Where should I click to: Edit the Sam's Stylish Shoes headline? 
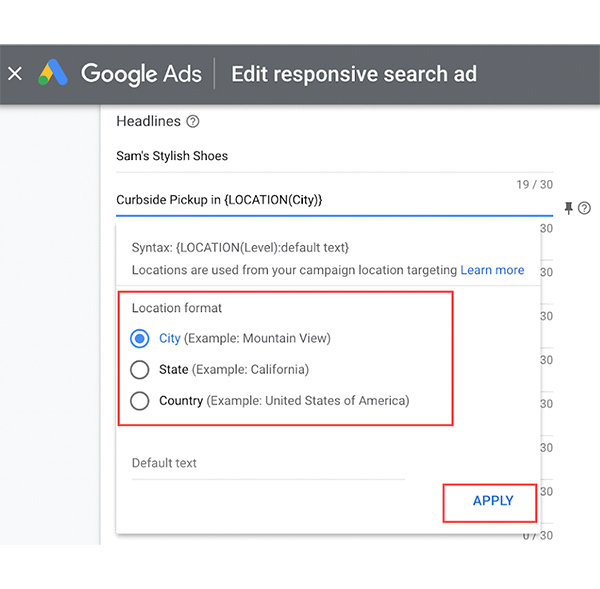pos(334,156)
